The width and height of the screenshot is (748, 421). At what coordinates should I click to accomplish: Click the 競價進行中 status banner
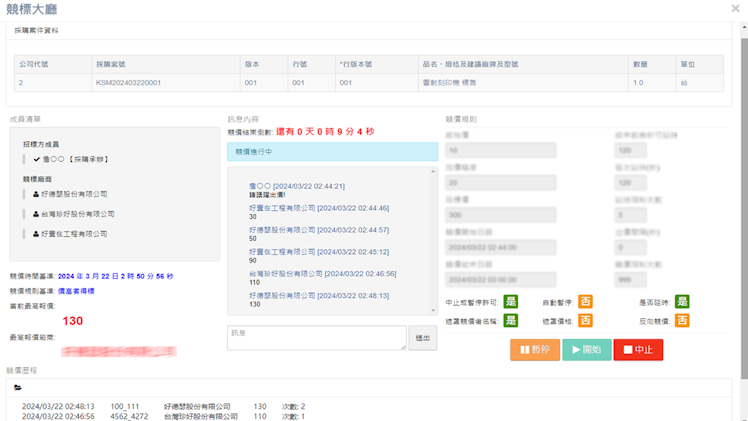[332, 152]
